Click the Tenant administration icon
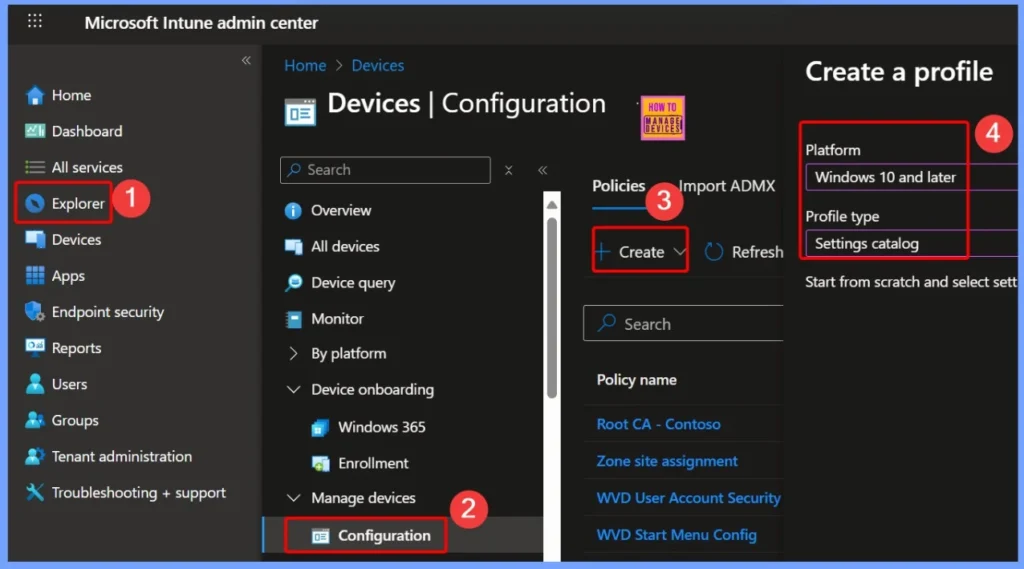The width and height of the screenshot is (1024, 569). [x=35, y=456]
